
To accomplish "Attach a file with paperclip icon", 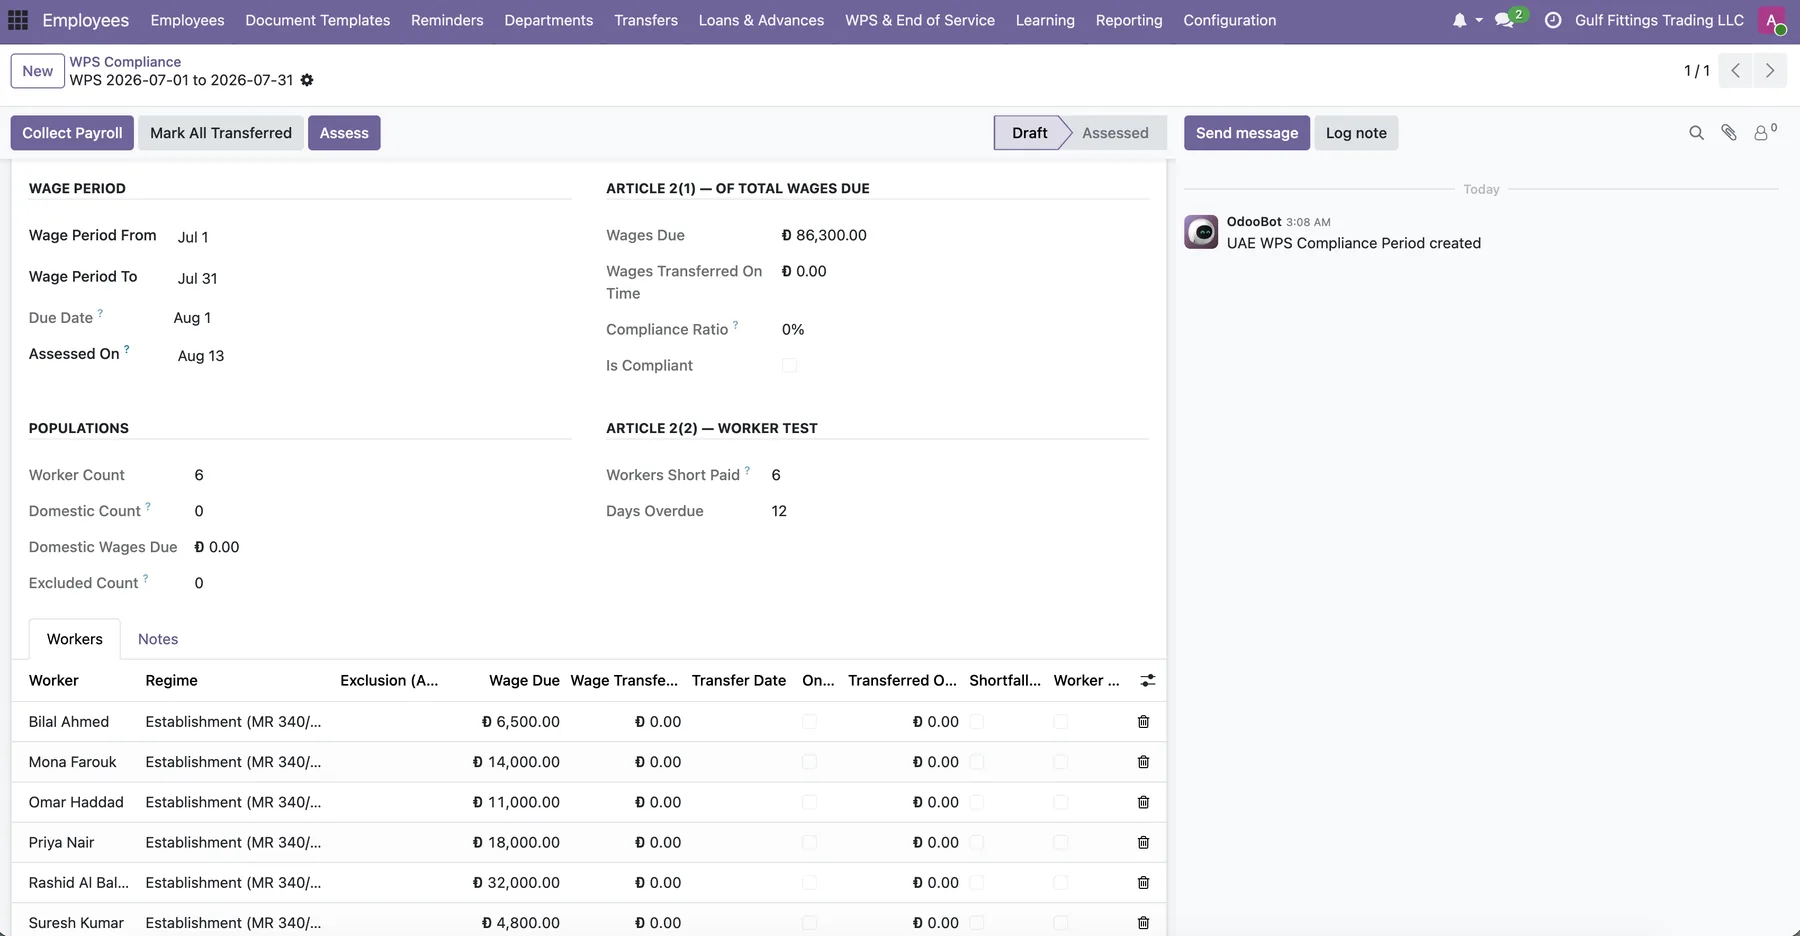I will [1729, 133].
